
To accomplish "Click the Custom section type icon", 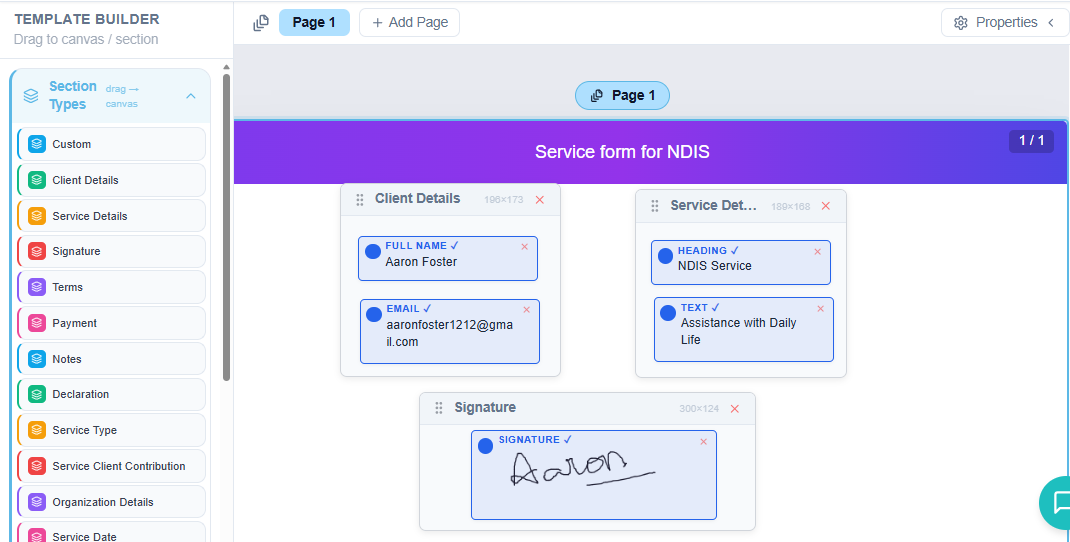I will pyautogui.click(x=37, y=144).
